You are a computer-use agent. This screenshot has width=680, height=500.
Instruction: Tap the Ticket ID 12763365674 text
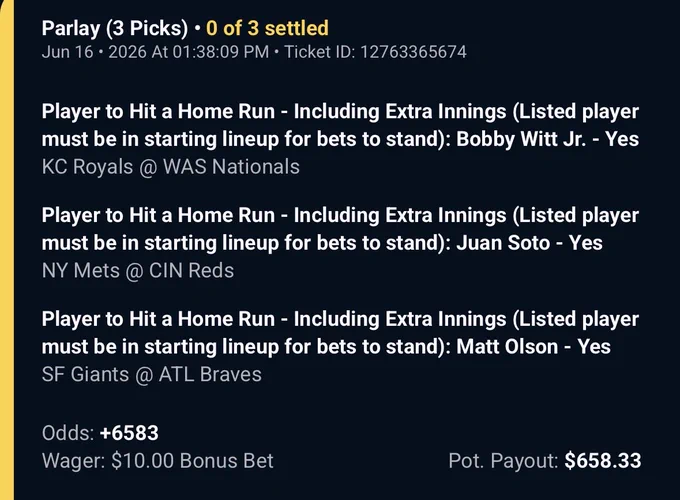(x=375, y=52)
